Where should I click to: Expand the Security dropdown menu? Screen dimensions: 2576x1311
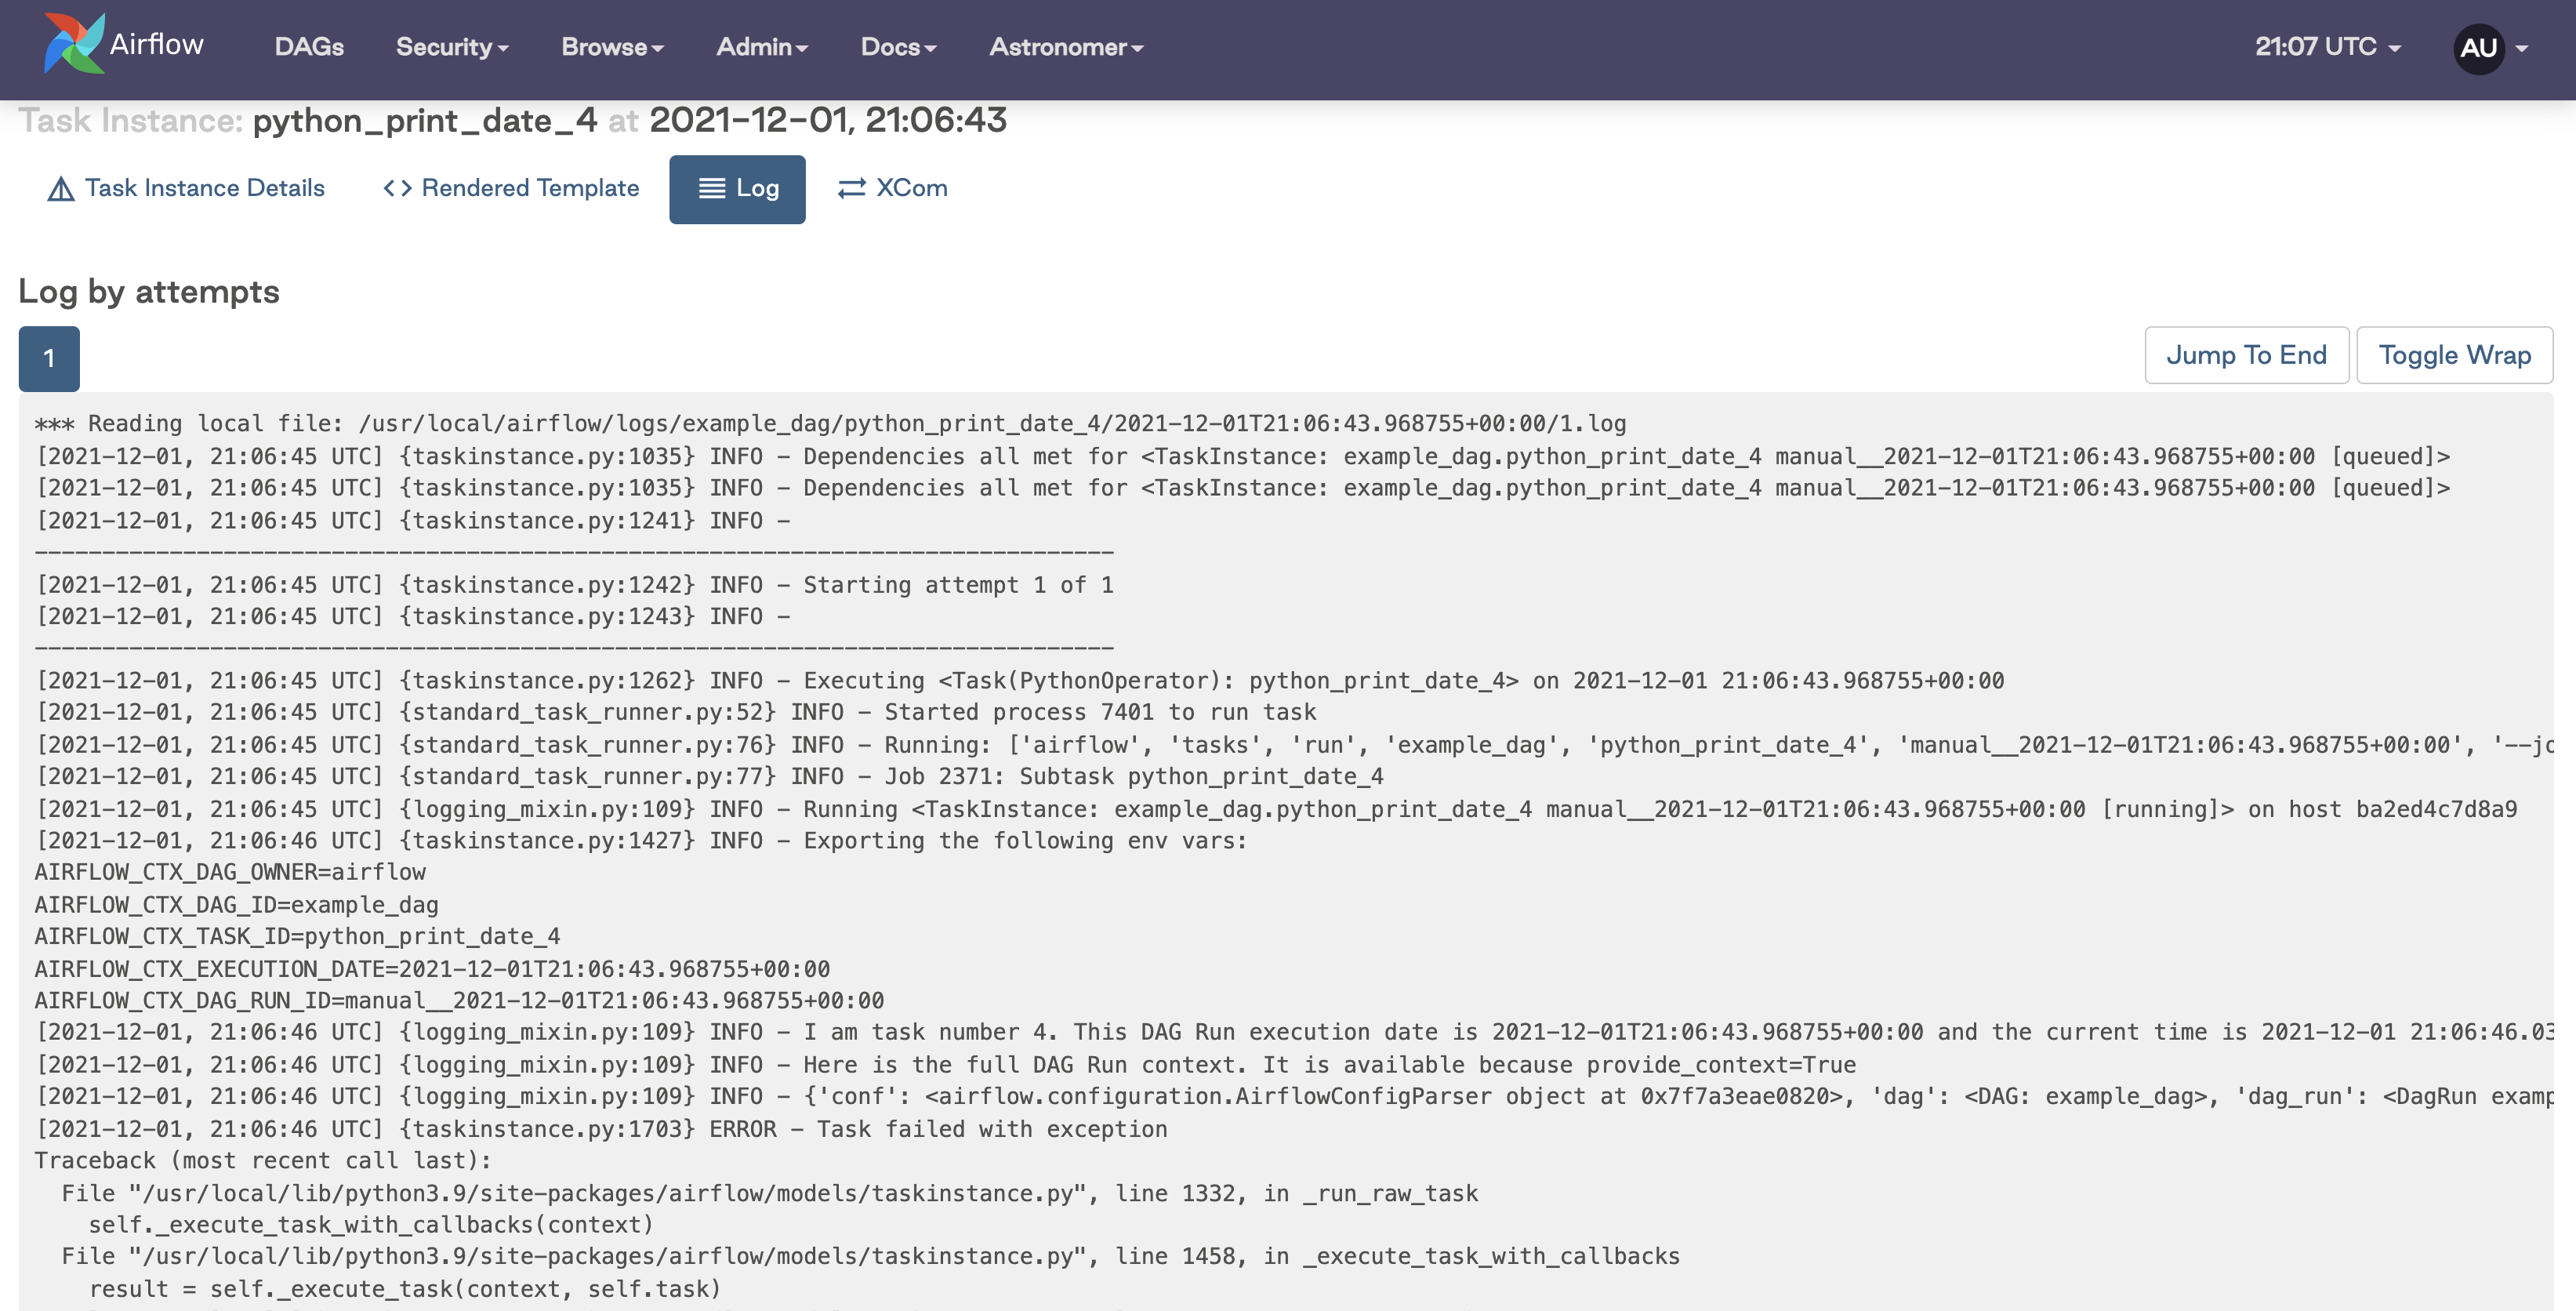[x=452, y=47]
